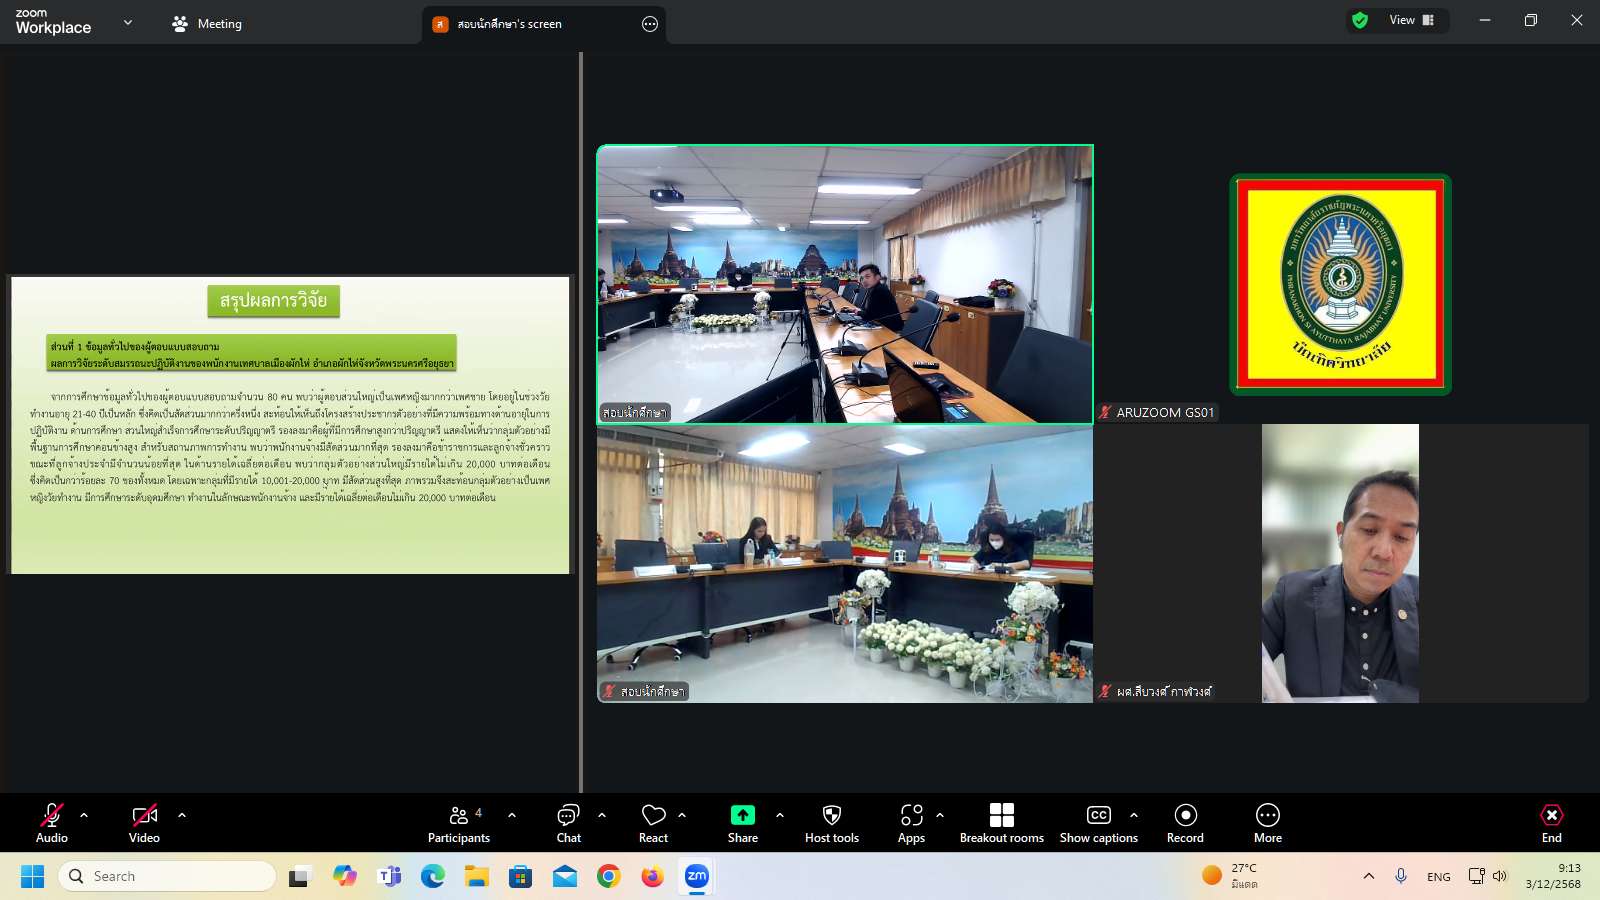The width and height of the screenshot is (1600, 900).
Task: Open Breakout rooms
Action: (1001, 823)
